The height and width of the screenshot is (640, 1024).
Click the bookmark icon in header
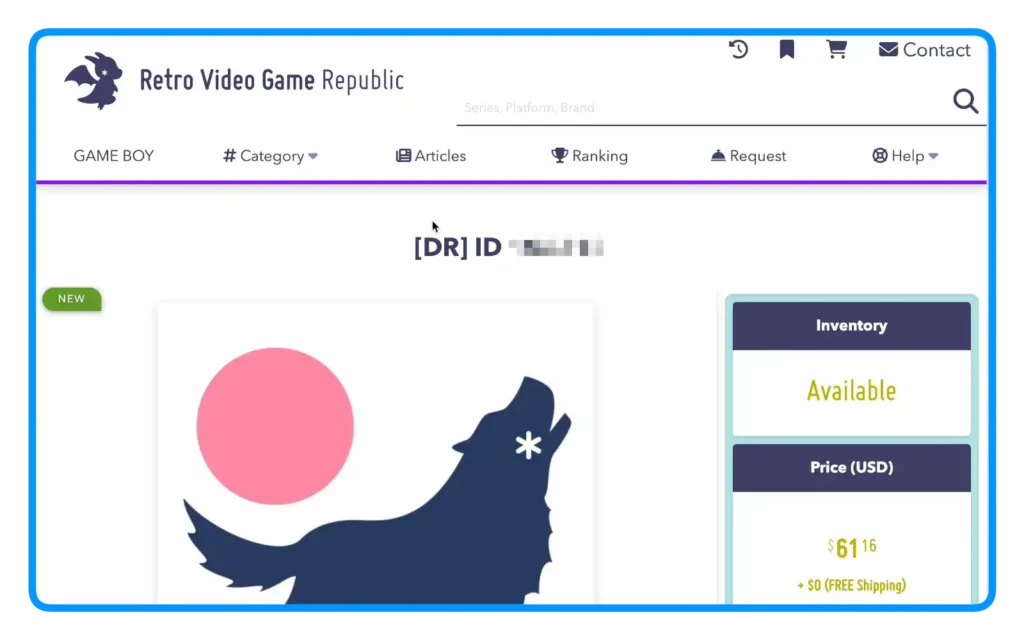pos(787,50)
